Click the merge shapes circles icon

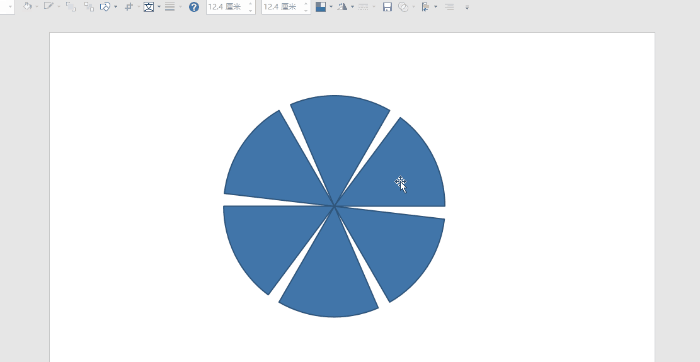(x=403, y=7)
